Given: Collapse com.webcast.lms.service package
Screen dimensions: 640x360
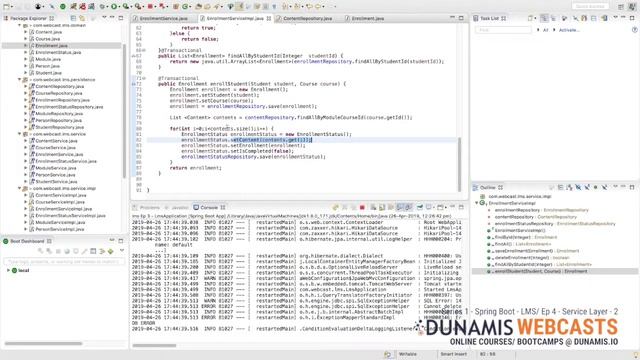Looking at the screenshot, I should 19,134.
